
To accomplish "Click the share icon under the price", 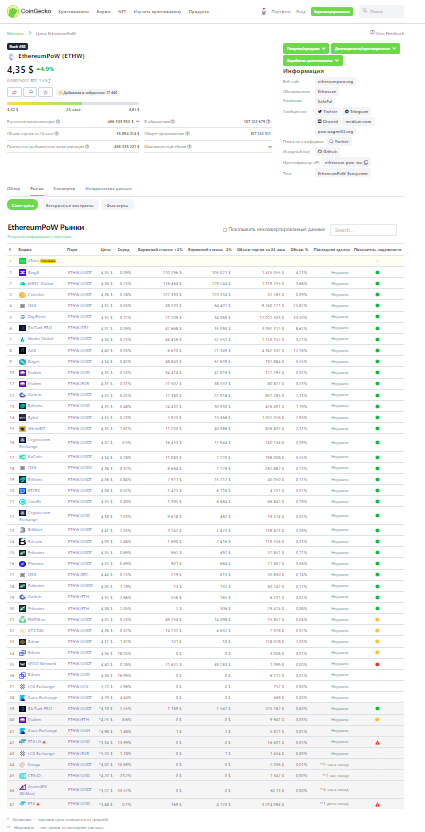I will coord(14,92).
